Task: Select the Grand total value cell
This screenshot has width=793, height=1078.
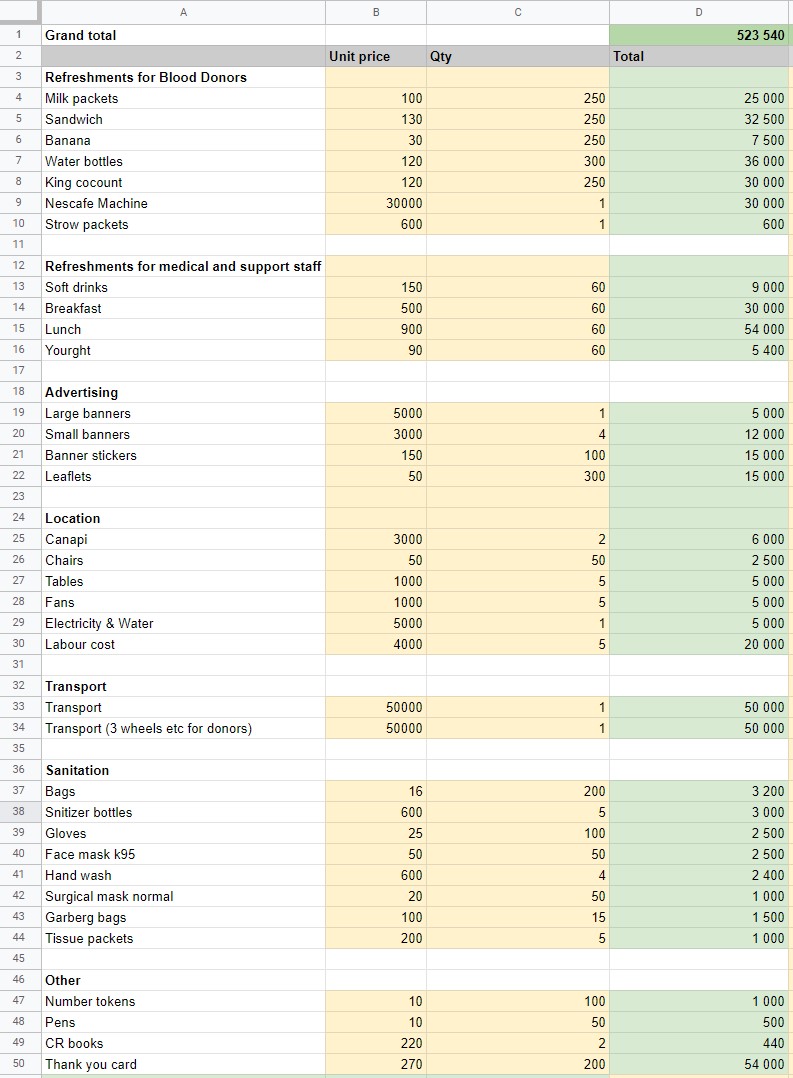Action: pos(698,35)
